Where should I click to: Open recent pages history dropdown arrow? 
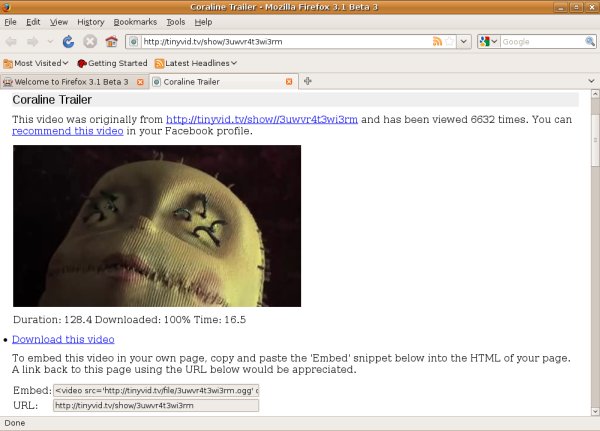(x=50, y=41)
